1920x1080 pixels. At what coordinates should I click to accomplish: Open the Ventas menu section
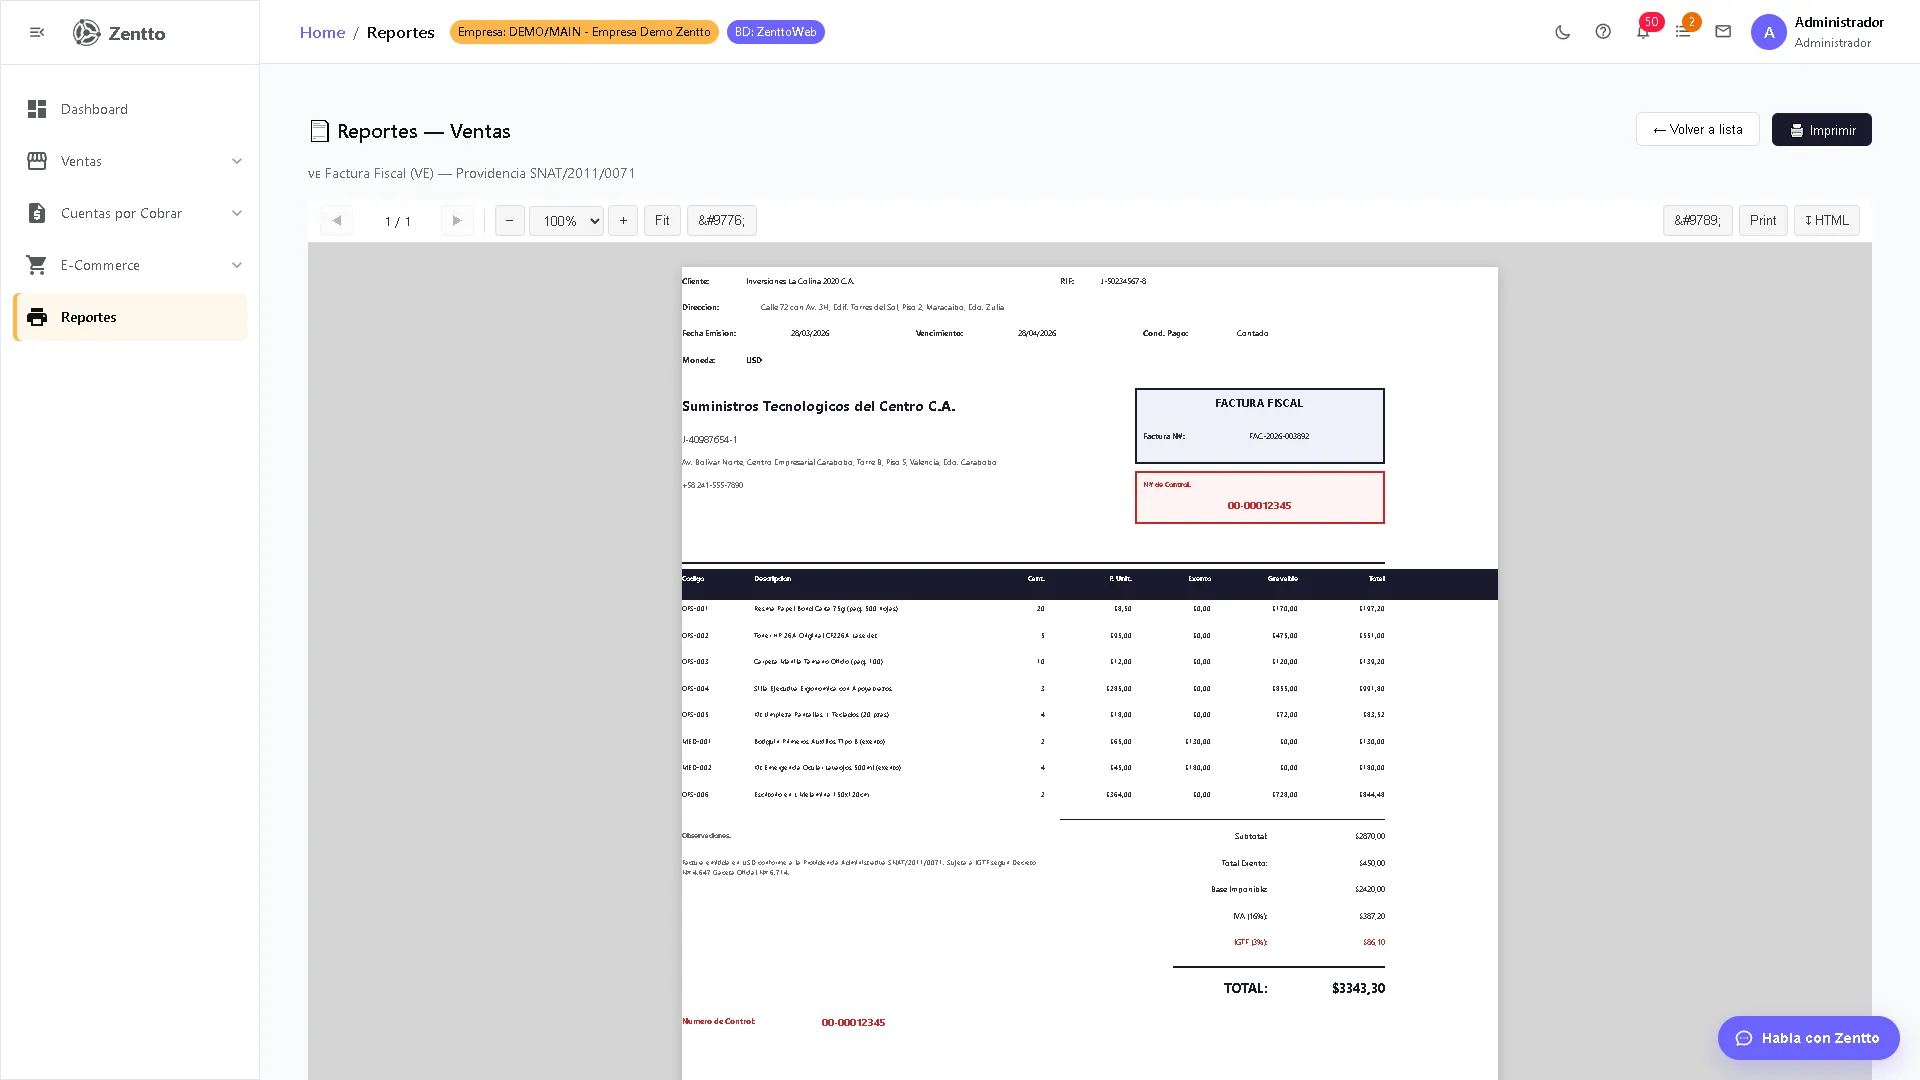tap(130, 161)
